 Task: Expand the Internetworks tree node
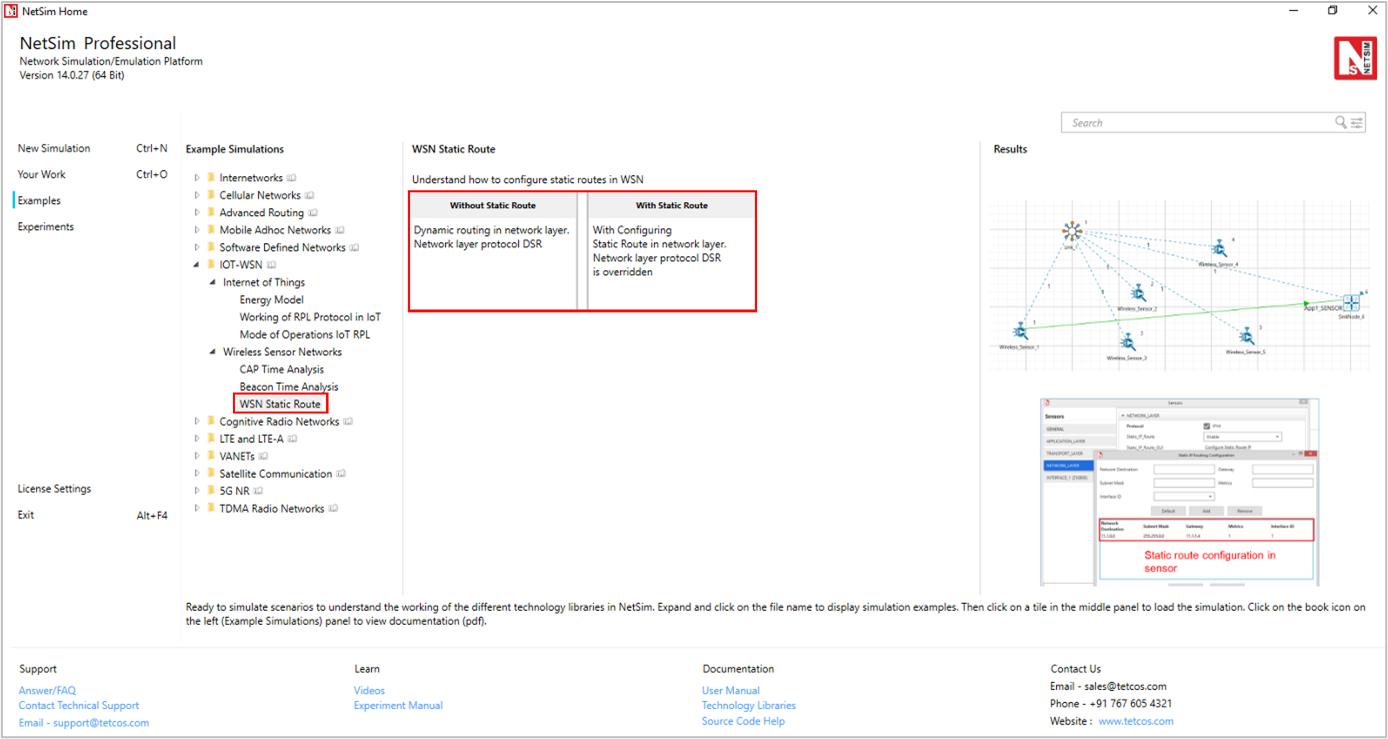pos(198,178)
